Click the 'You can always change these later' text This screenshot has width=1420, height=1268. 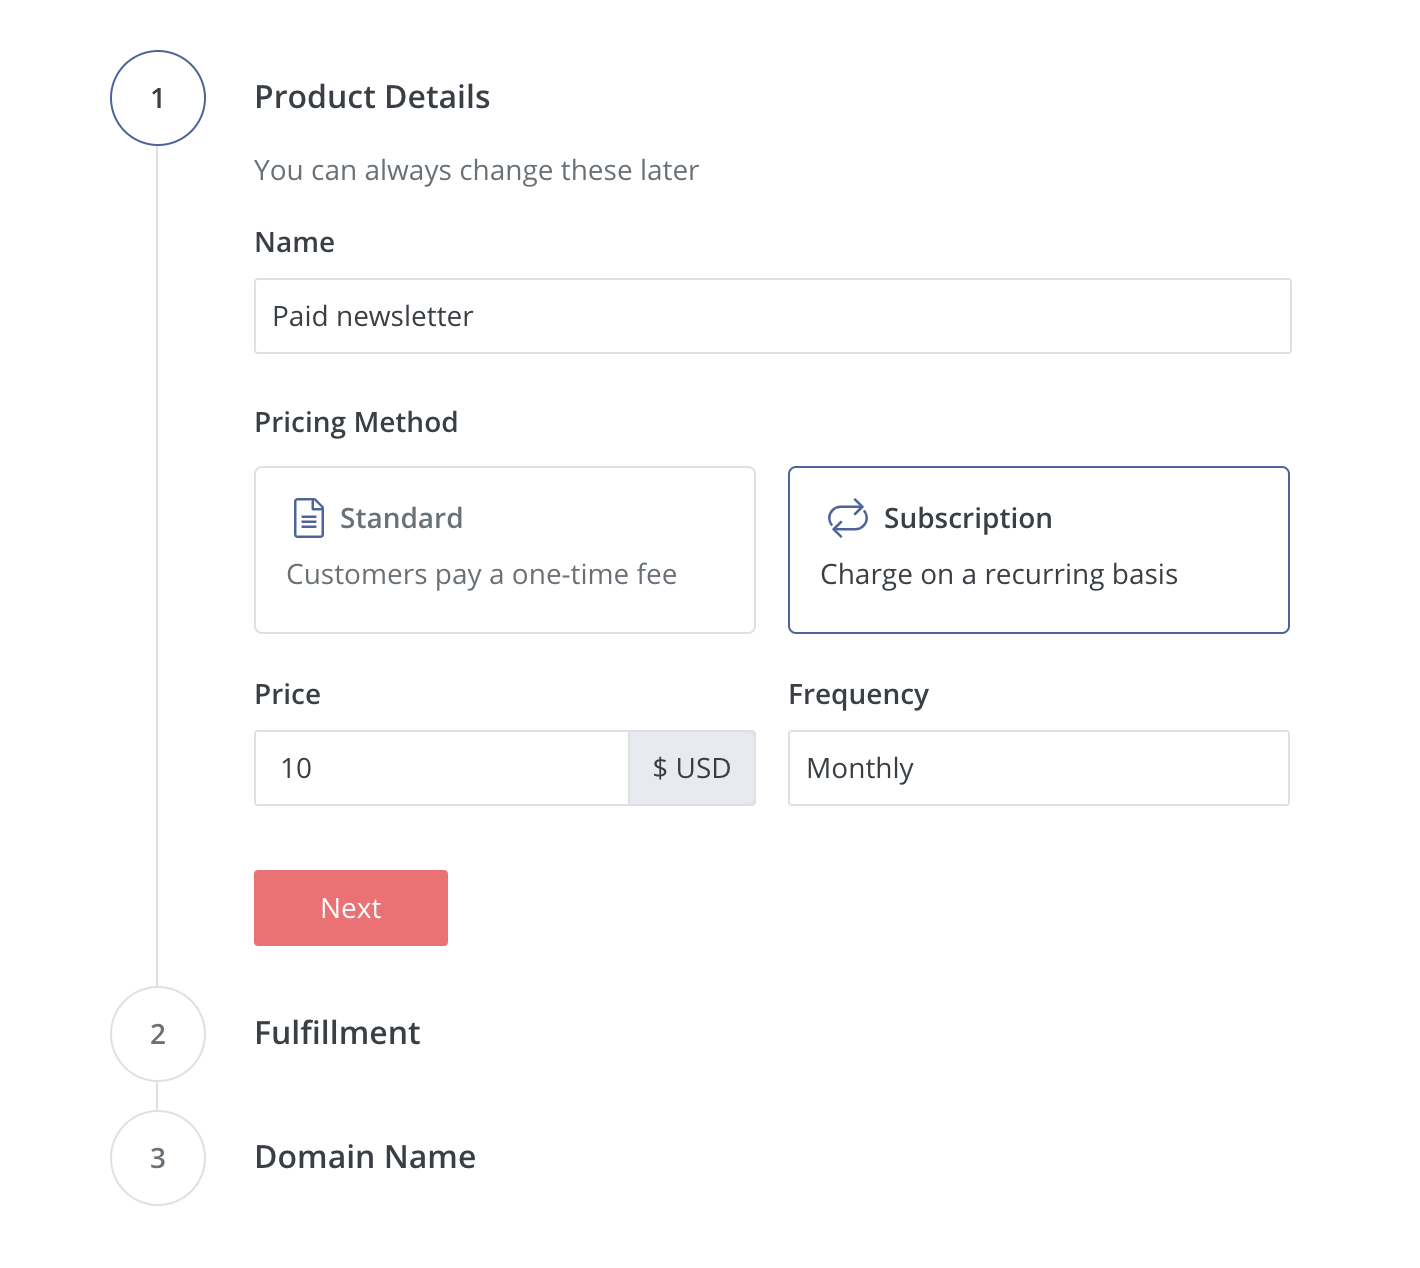[476, 171]
